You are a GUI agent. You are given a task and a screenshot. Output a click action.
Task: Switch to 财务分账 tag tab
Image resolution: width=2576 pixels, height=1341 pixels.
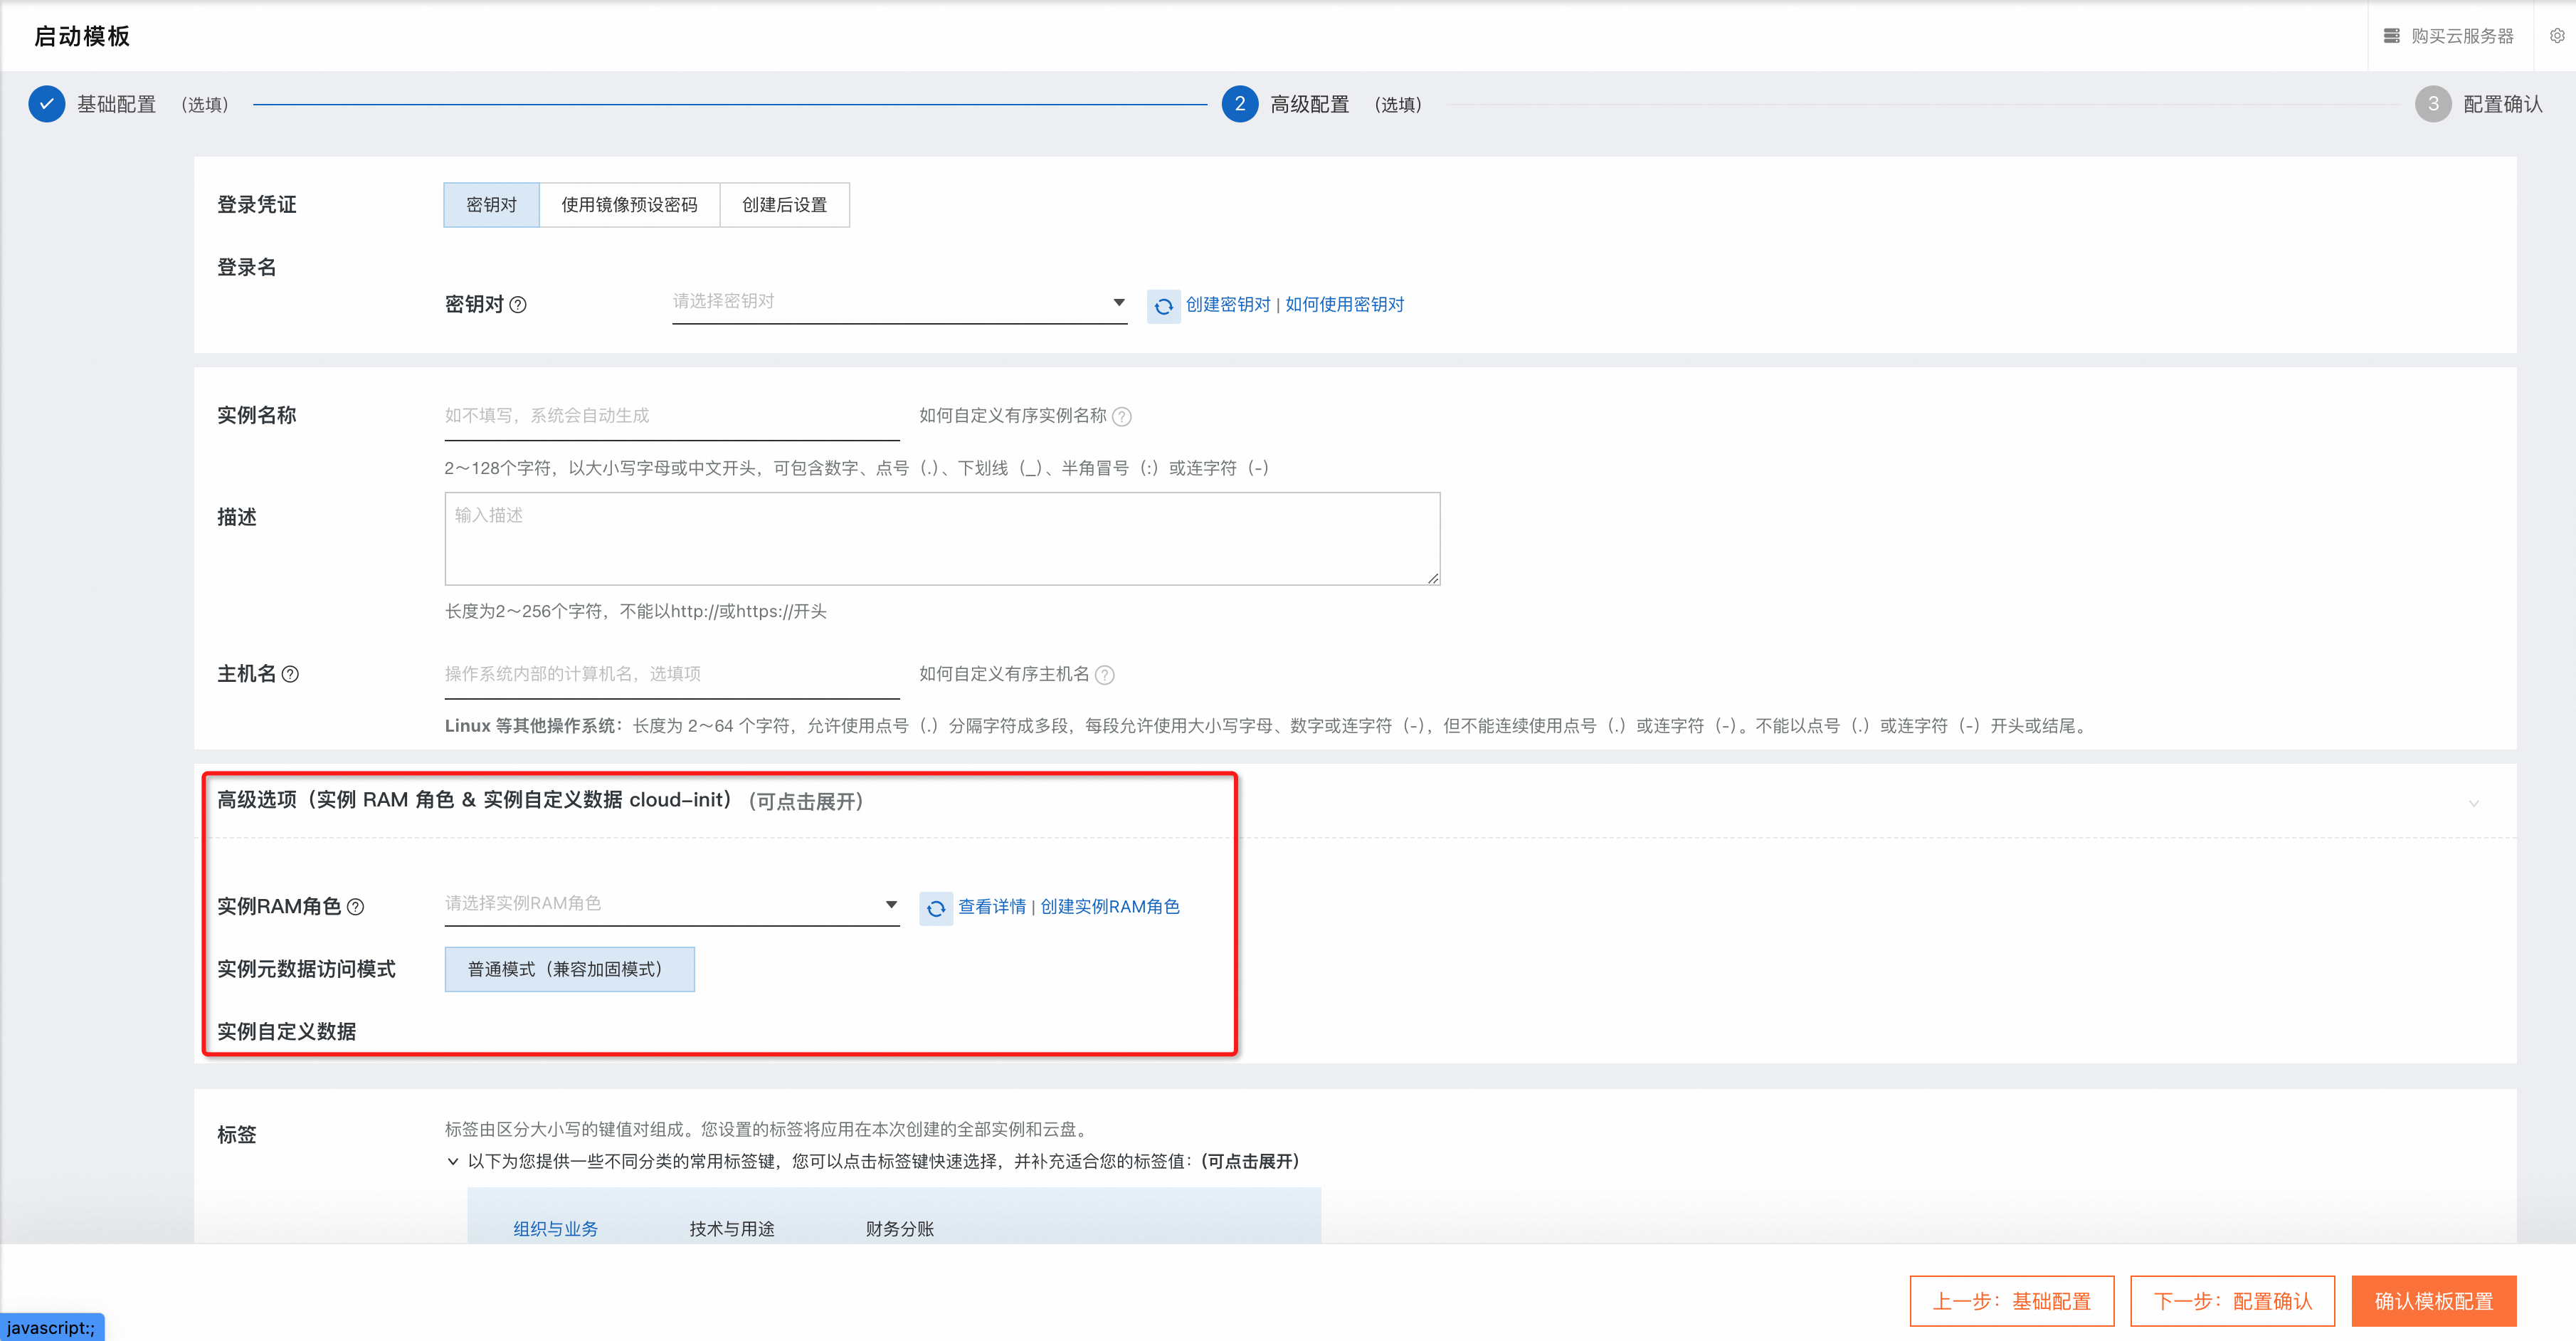899,1228
